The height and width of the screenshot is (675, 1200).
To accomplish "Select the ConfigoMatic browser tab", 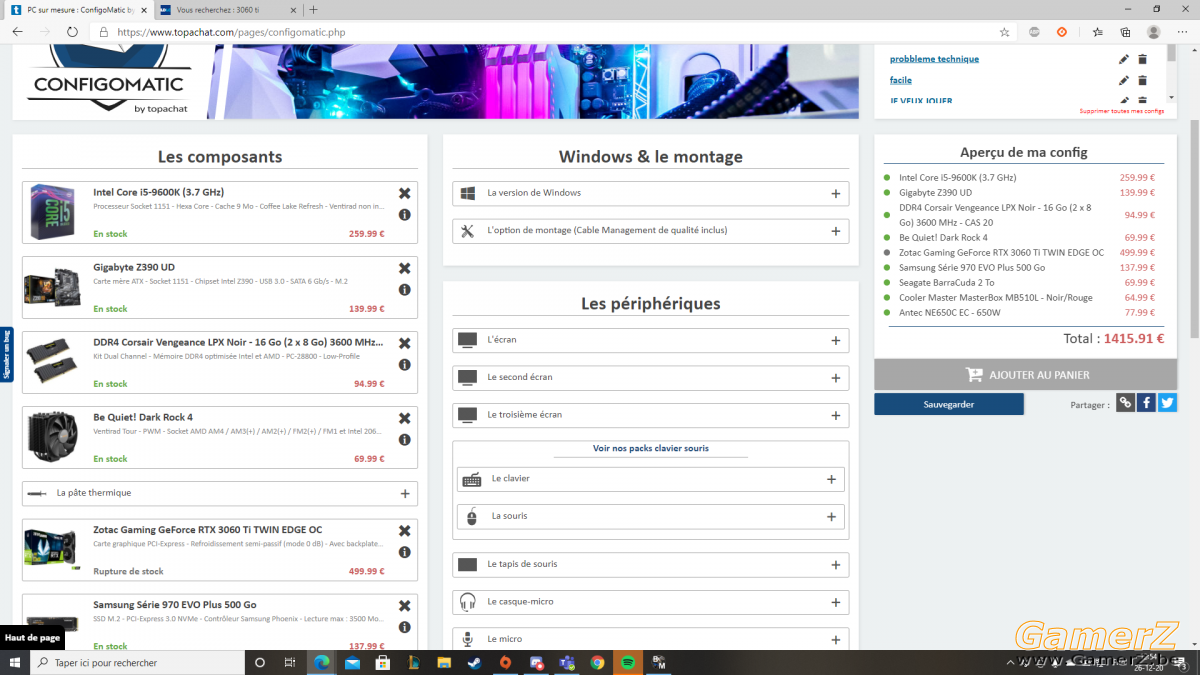I will pos(80,9).
